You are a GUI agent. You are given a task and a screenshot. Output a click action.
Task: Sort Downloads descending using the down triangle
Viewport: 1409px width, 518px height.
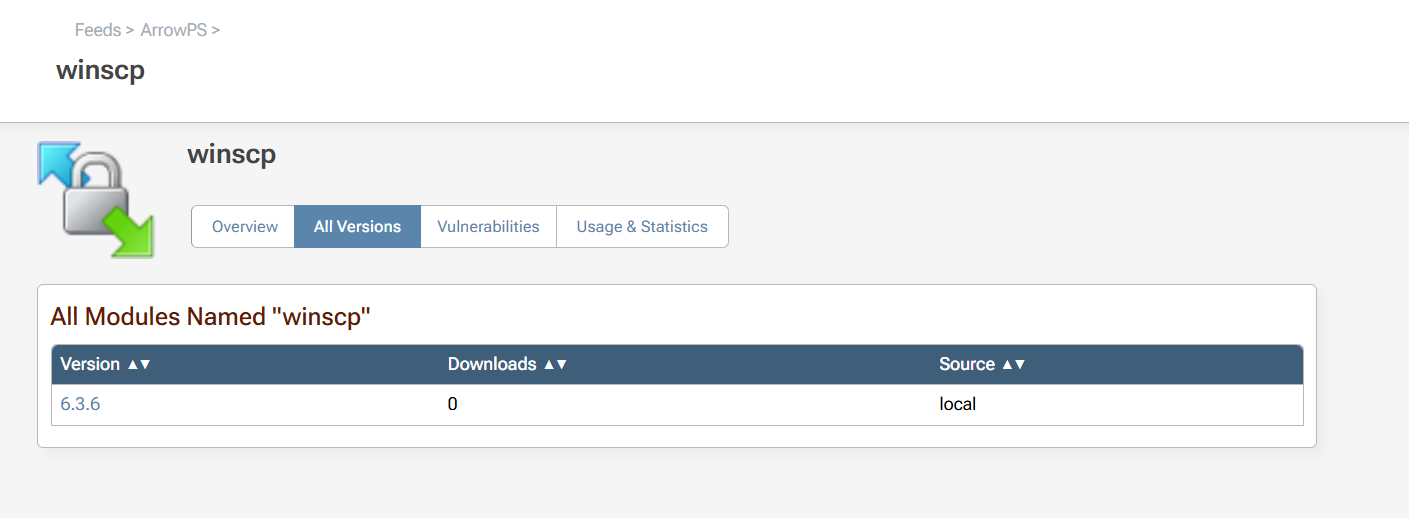click(561, 365)
